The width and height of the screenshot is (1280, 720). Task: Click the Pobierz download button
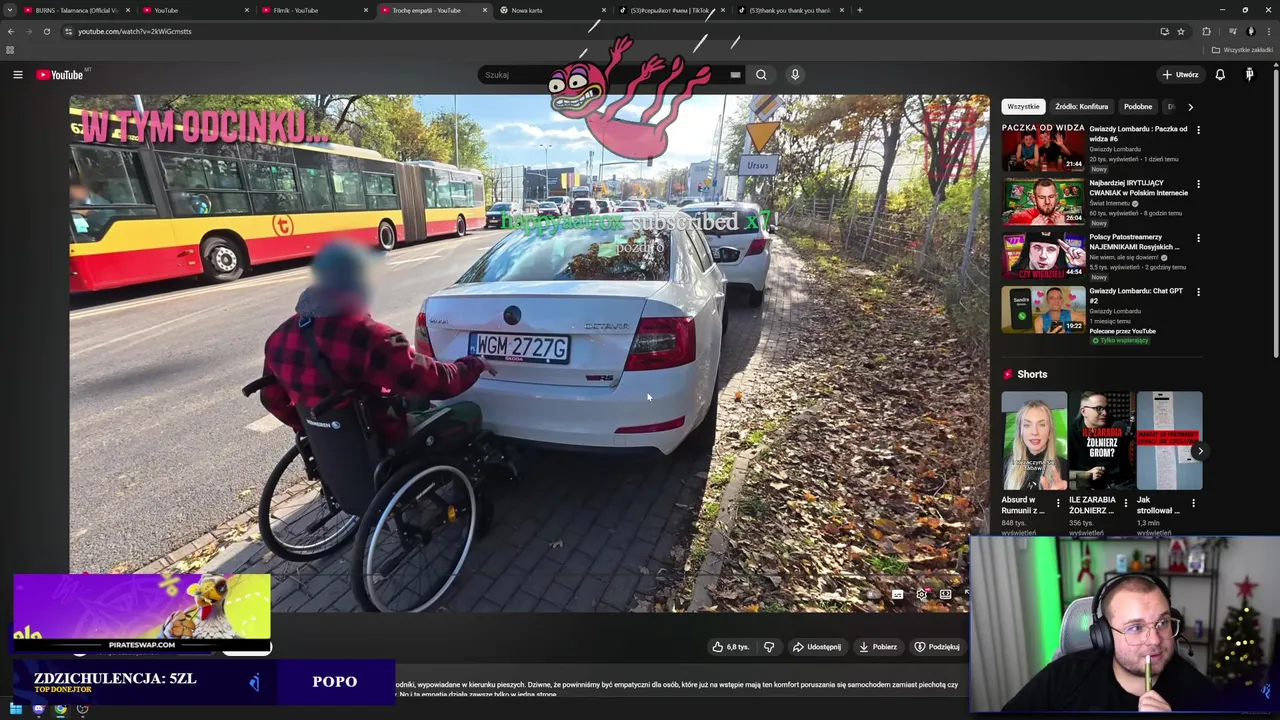click(878, 647)
